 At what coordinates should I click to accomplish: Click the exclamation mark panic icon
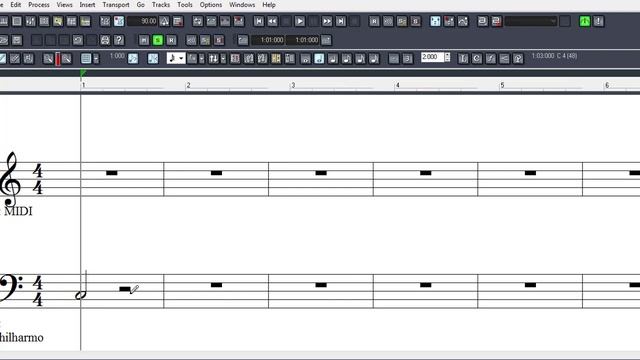598,21
